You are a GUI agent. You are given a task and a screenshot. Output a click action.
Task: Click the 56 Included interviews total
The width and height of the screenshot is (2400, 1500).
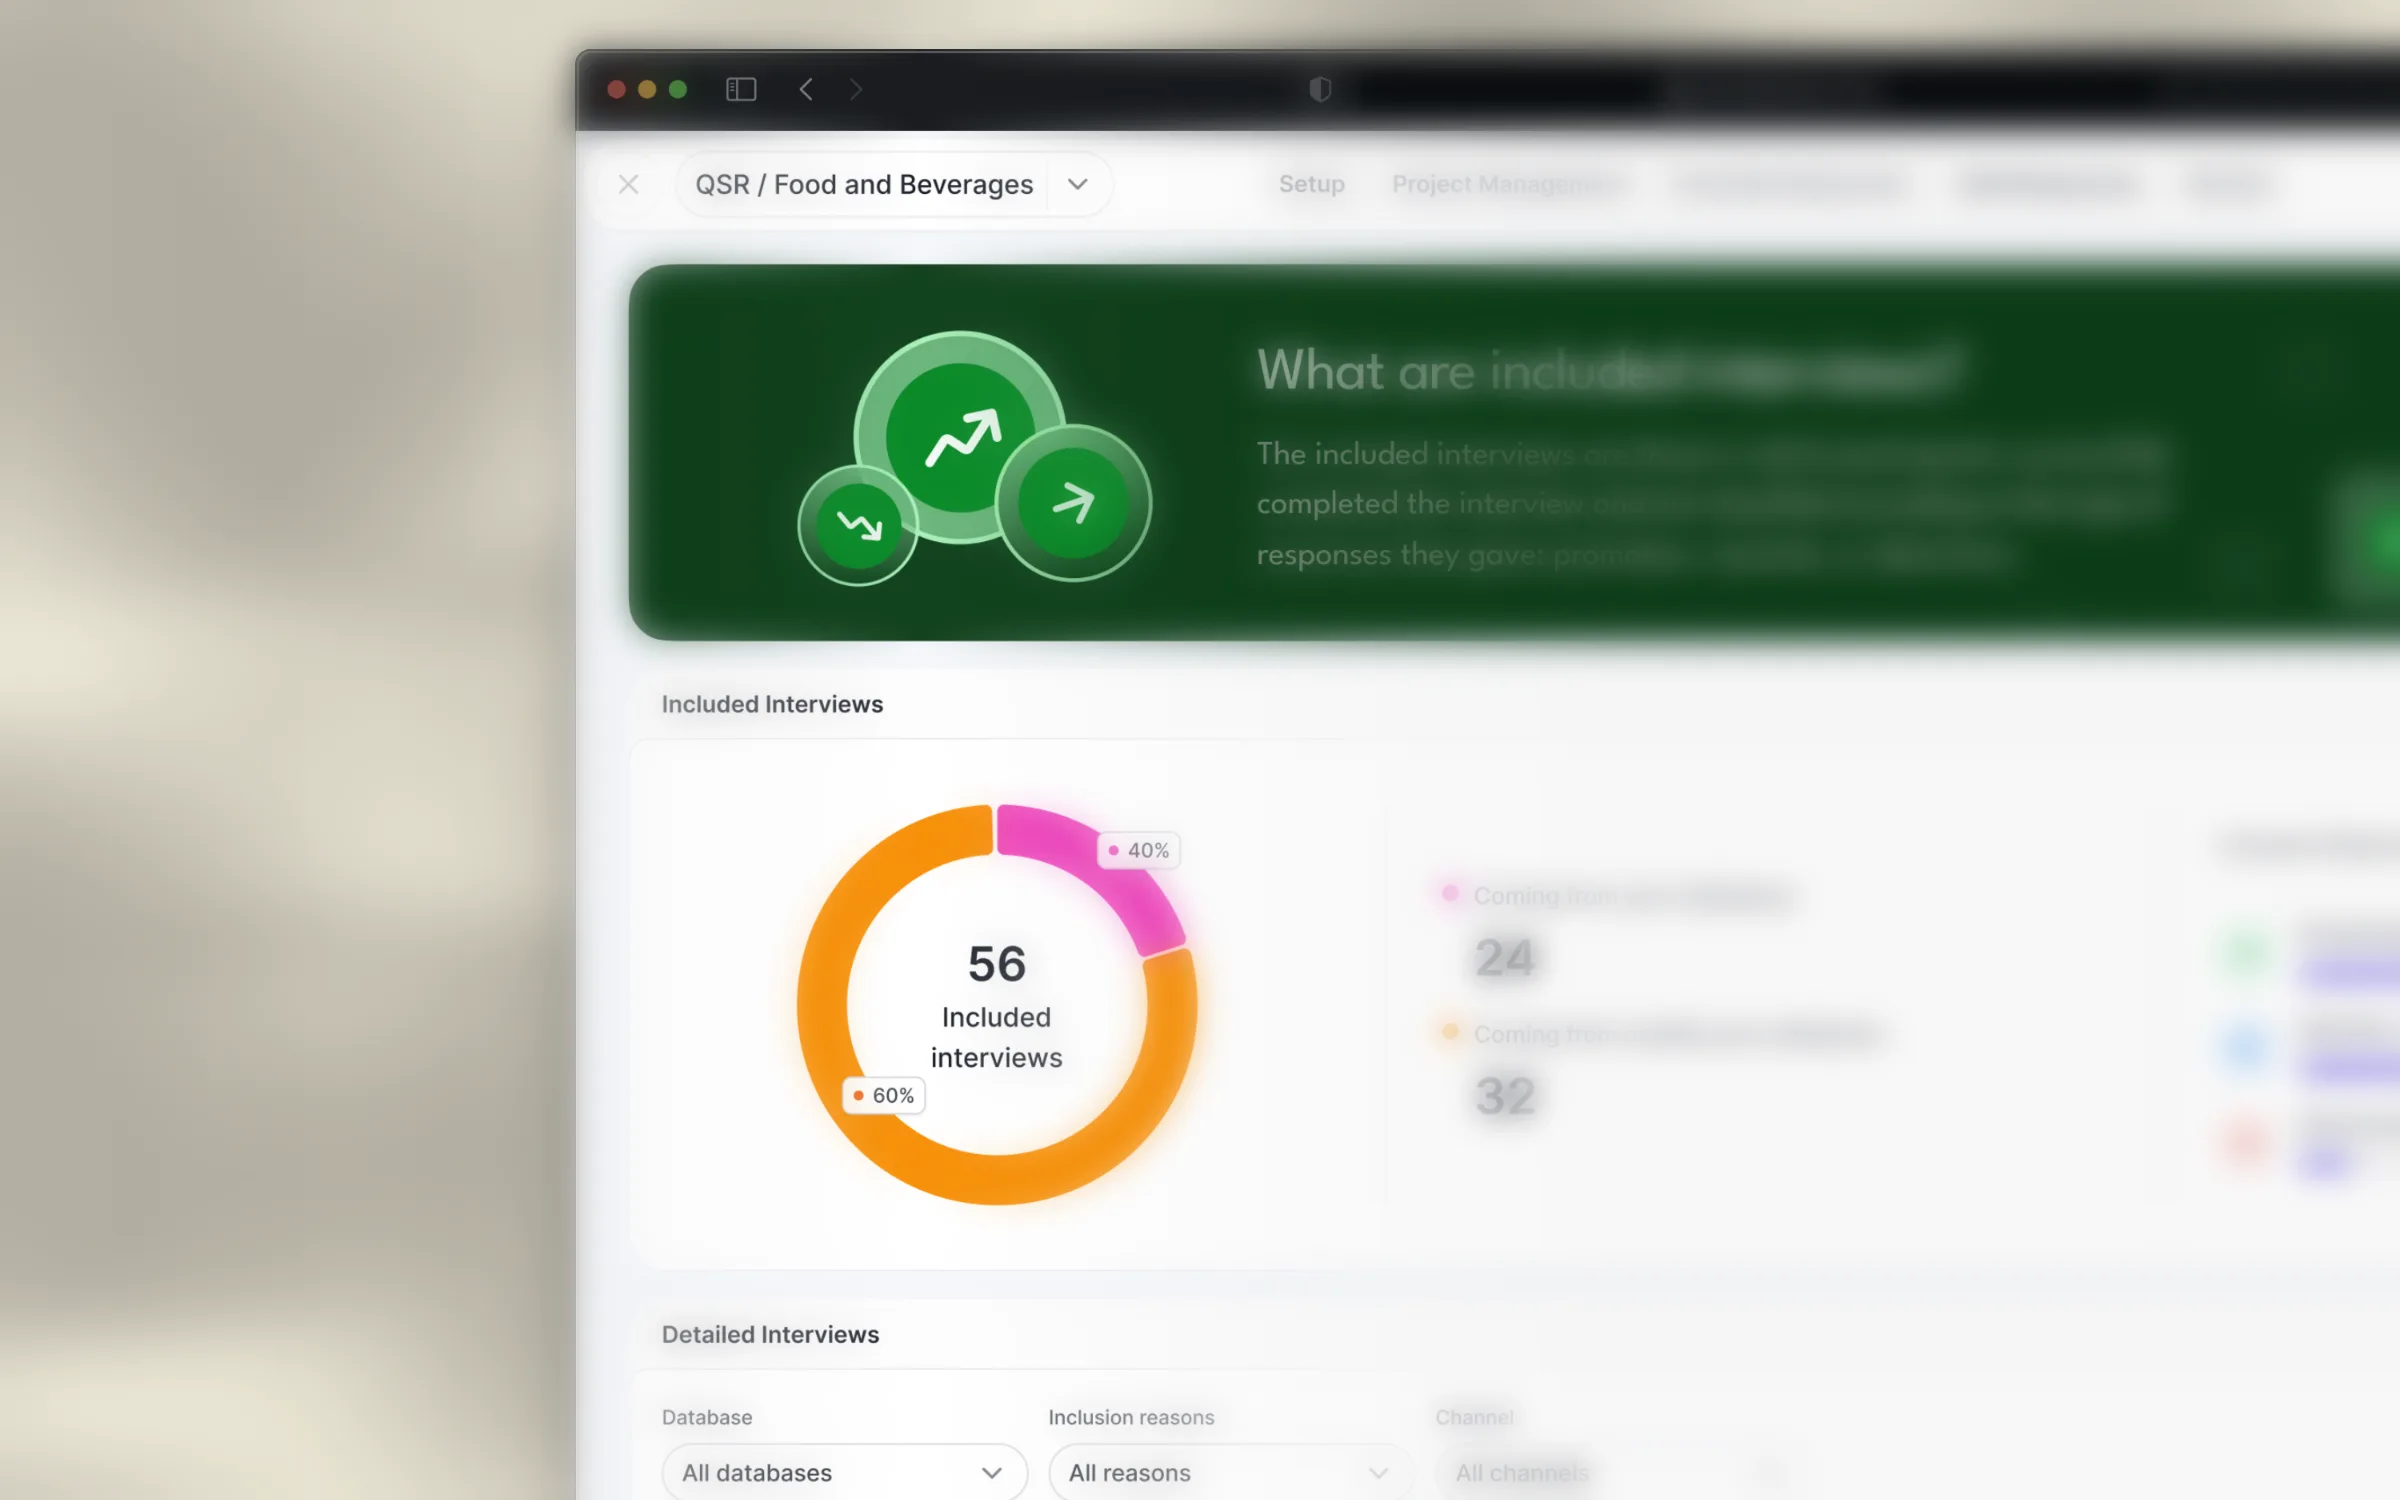[x=996, y=1008]
